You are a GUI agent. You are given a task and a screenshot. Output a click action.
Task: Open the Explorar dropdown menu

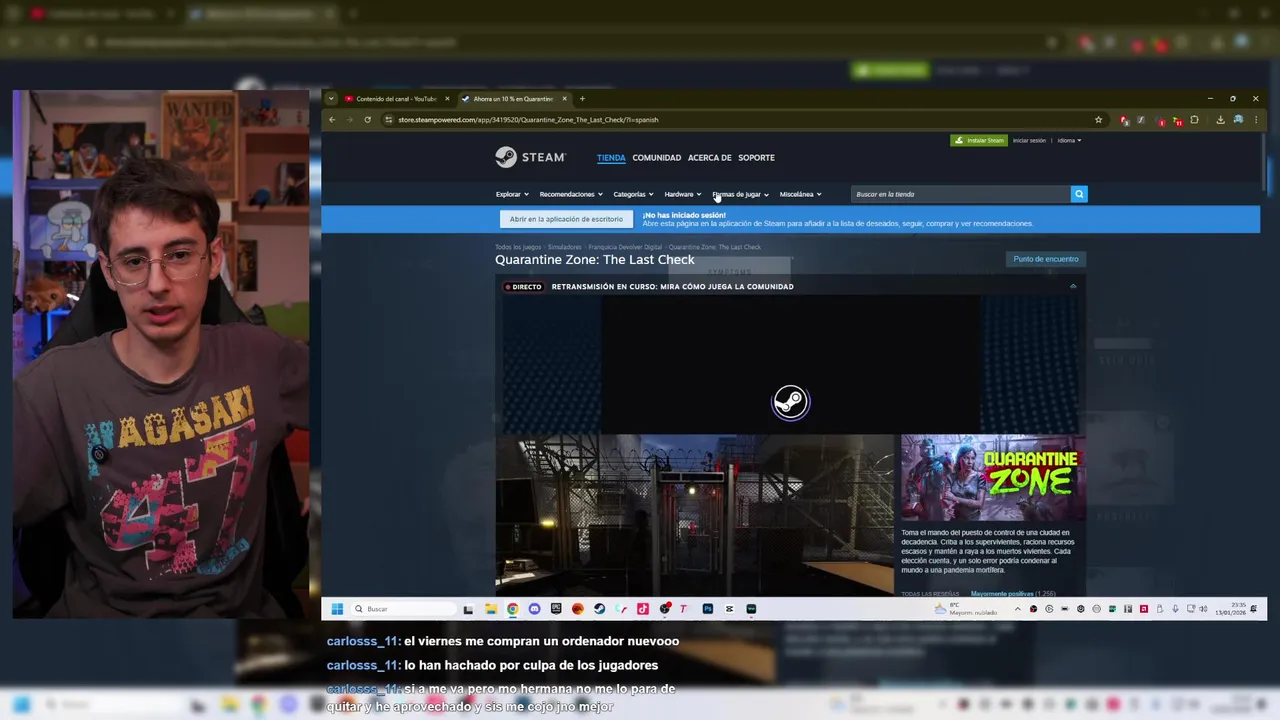[x=512, y=194]
